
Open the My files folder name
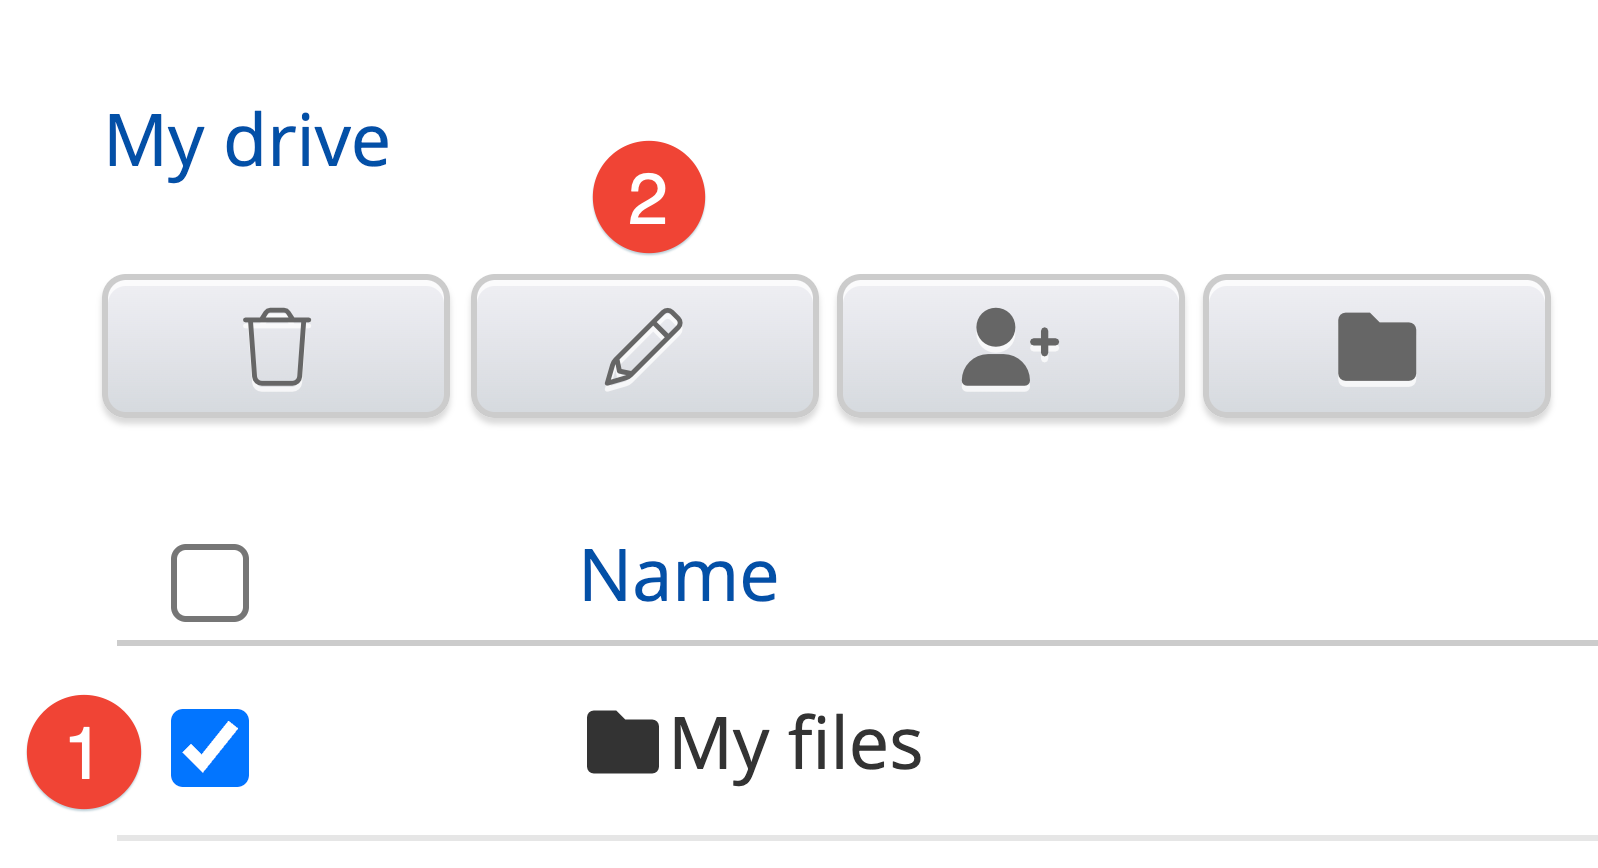click(796, 744)
